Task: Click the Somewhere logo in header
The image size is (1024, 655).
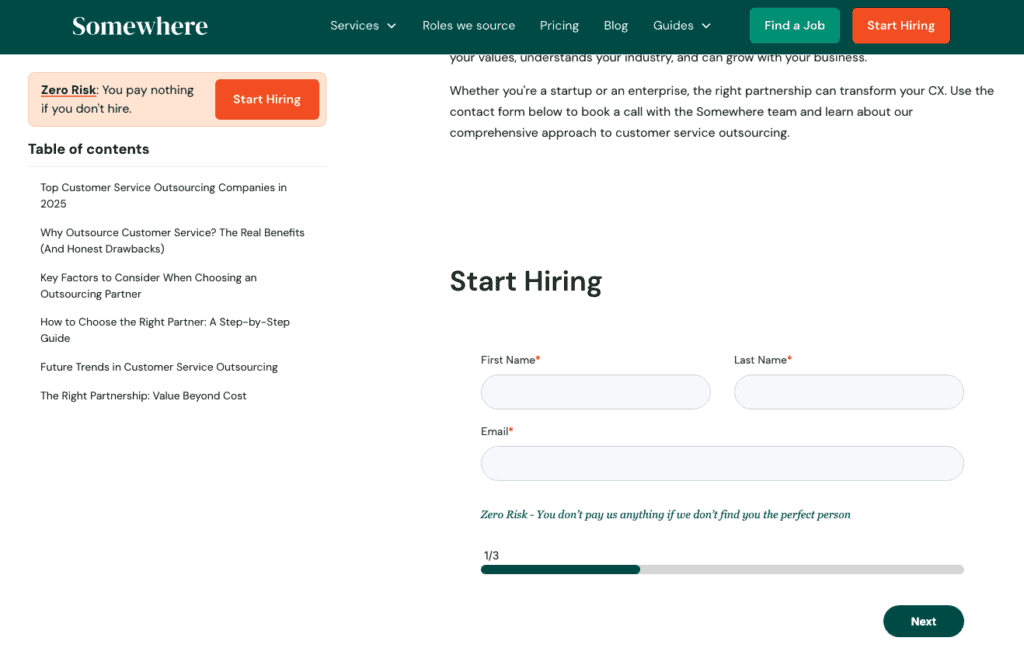Action: [x=140, y=26]
